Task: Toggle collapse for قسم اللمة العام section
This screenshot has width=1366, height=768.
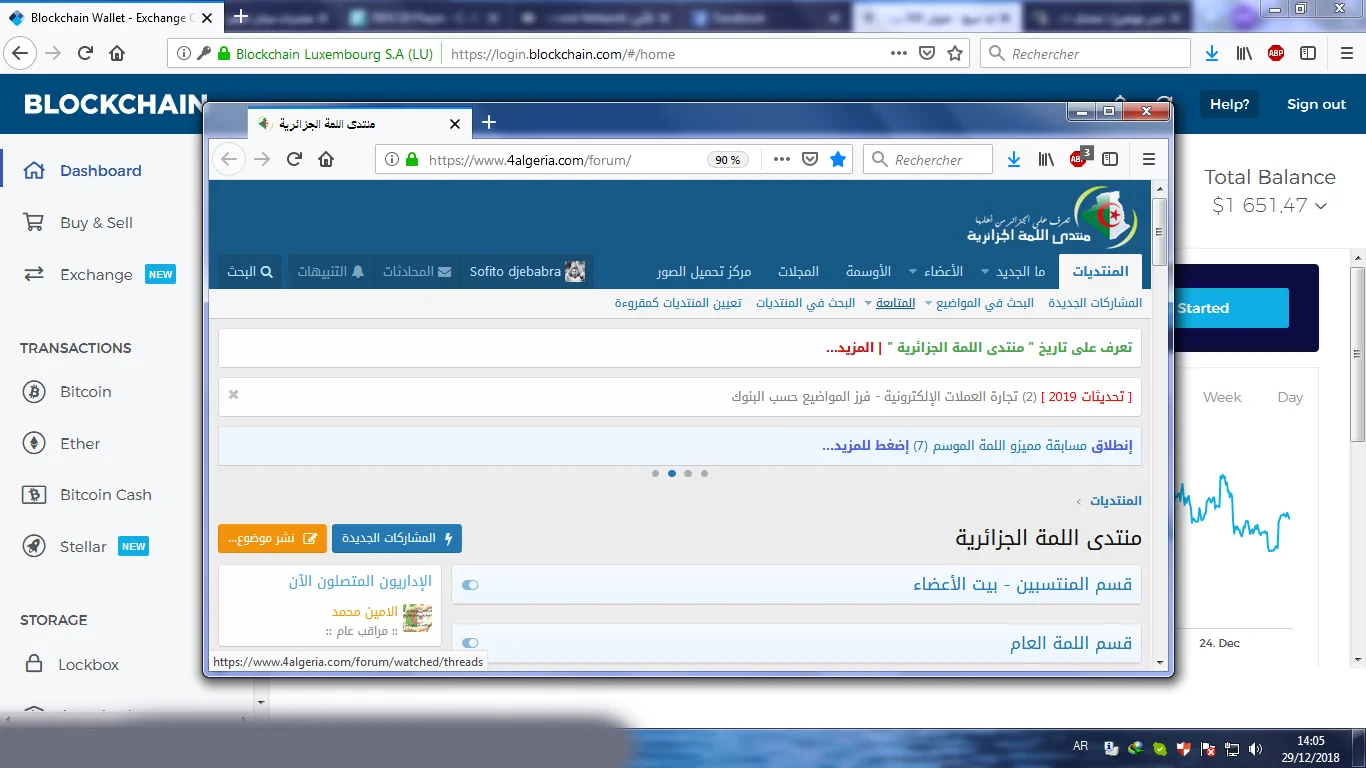Action: click(470, 643)
